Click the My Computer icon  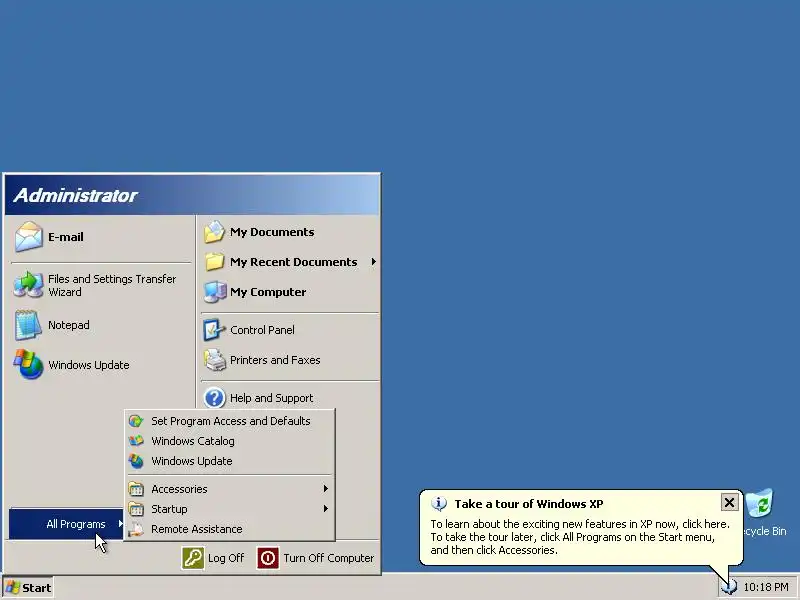[214, 292]
